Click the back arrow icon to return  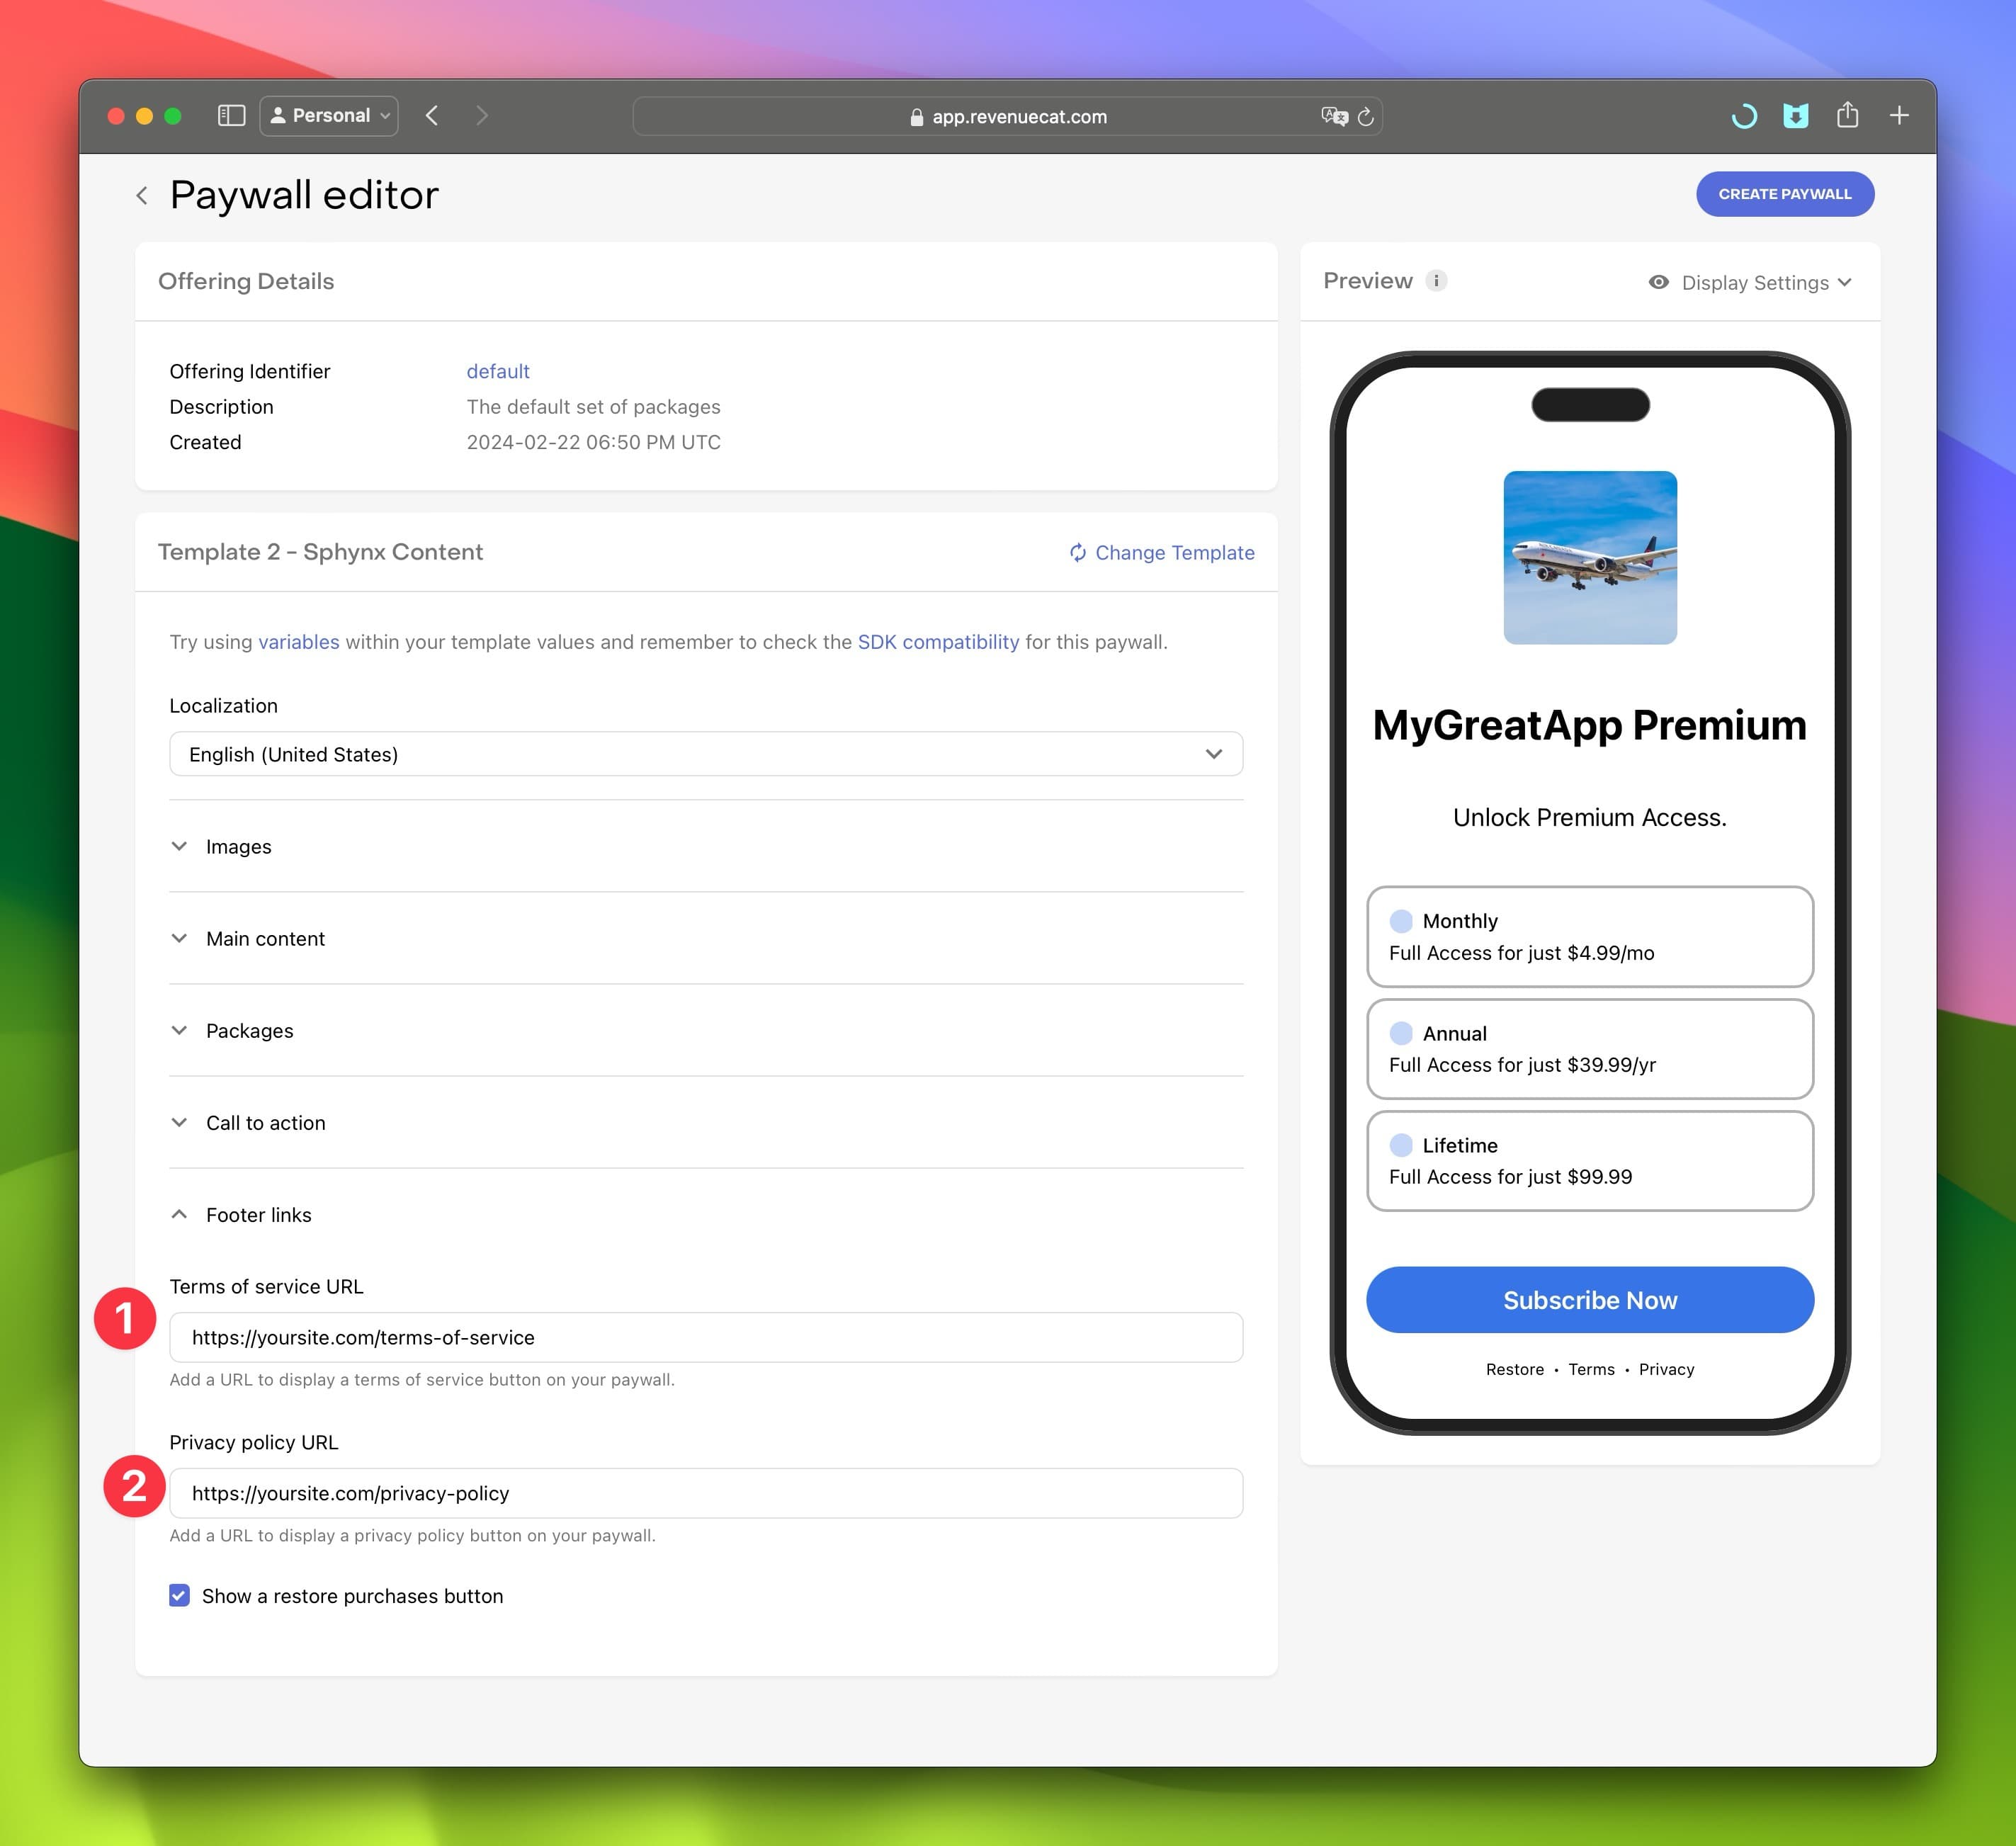point(140,195)
